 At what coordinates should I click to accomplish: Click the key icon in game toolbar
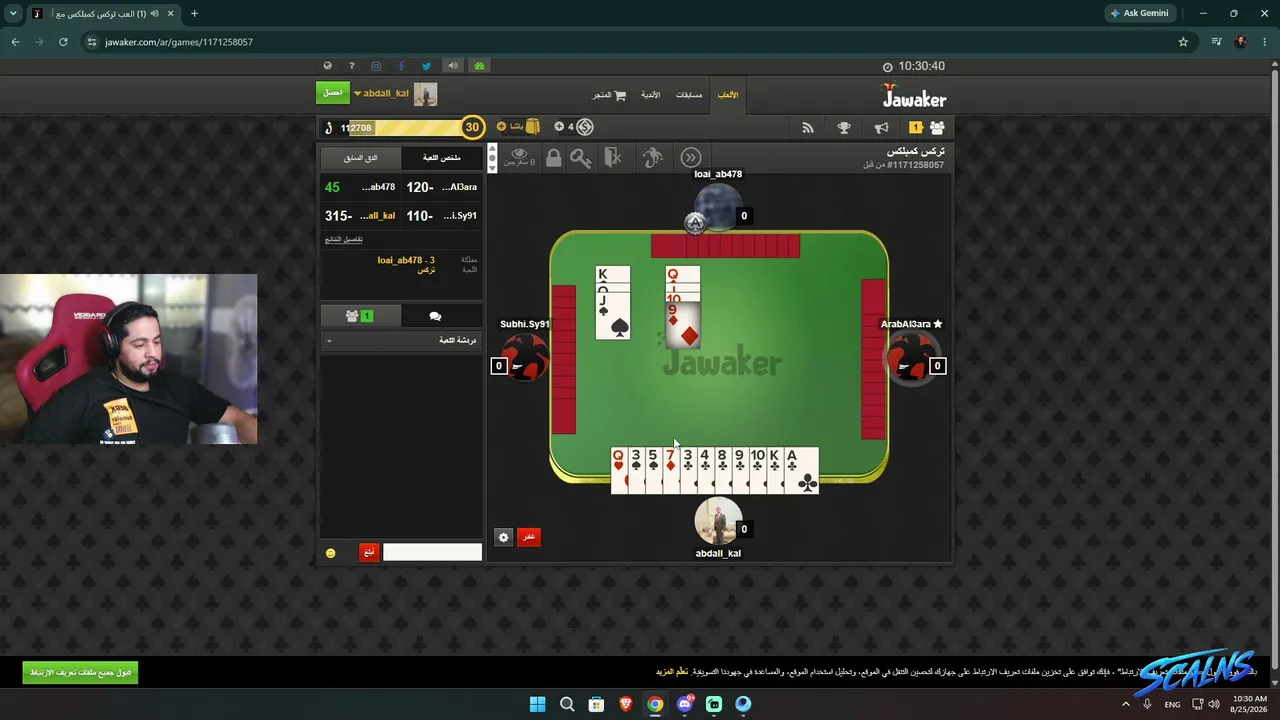[x=581, y=158]
